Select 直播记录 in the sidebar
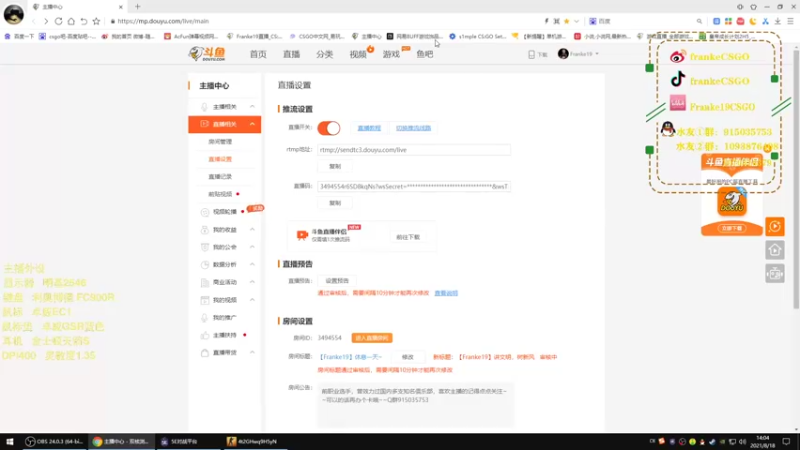Screen dimensions: 800x450 pyautogui.click(x=220, y=177)
